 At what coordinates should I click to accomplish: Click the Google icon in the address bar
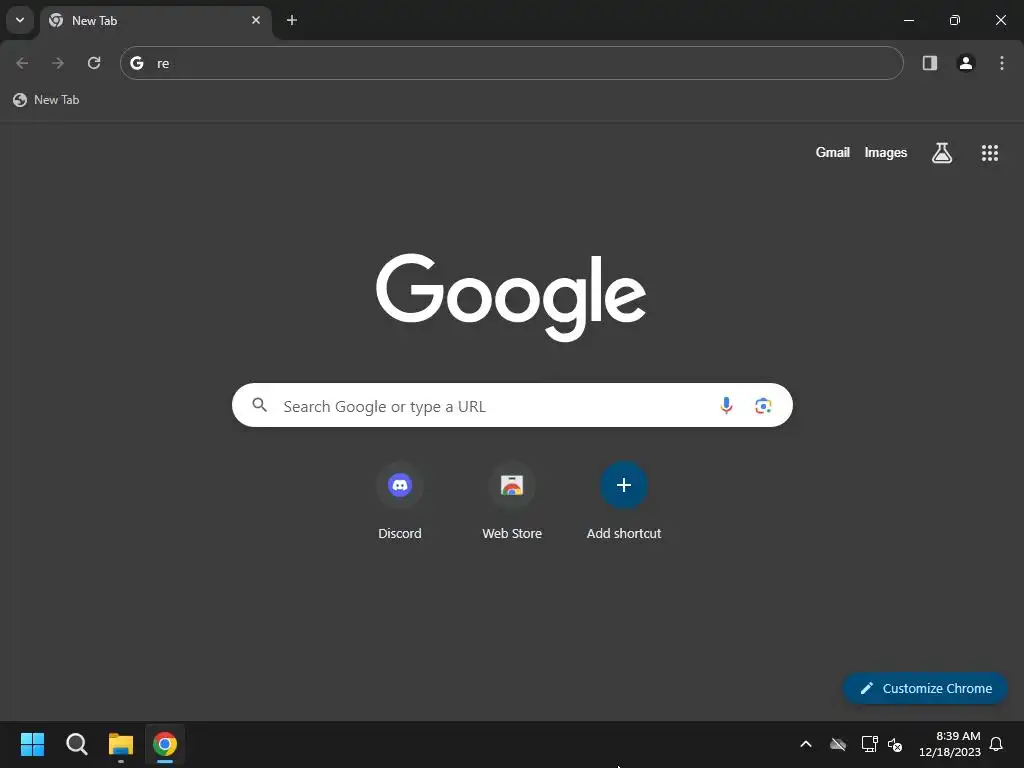click(x=136, y=63)
